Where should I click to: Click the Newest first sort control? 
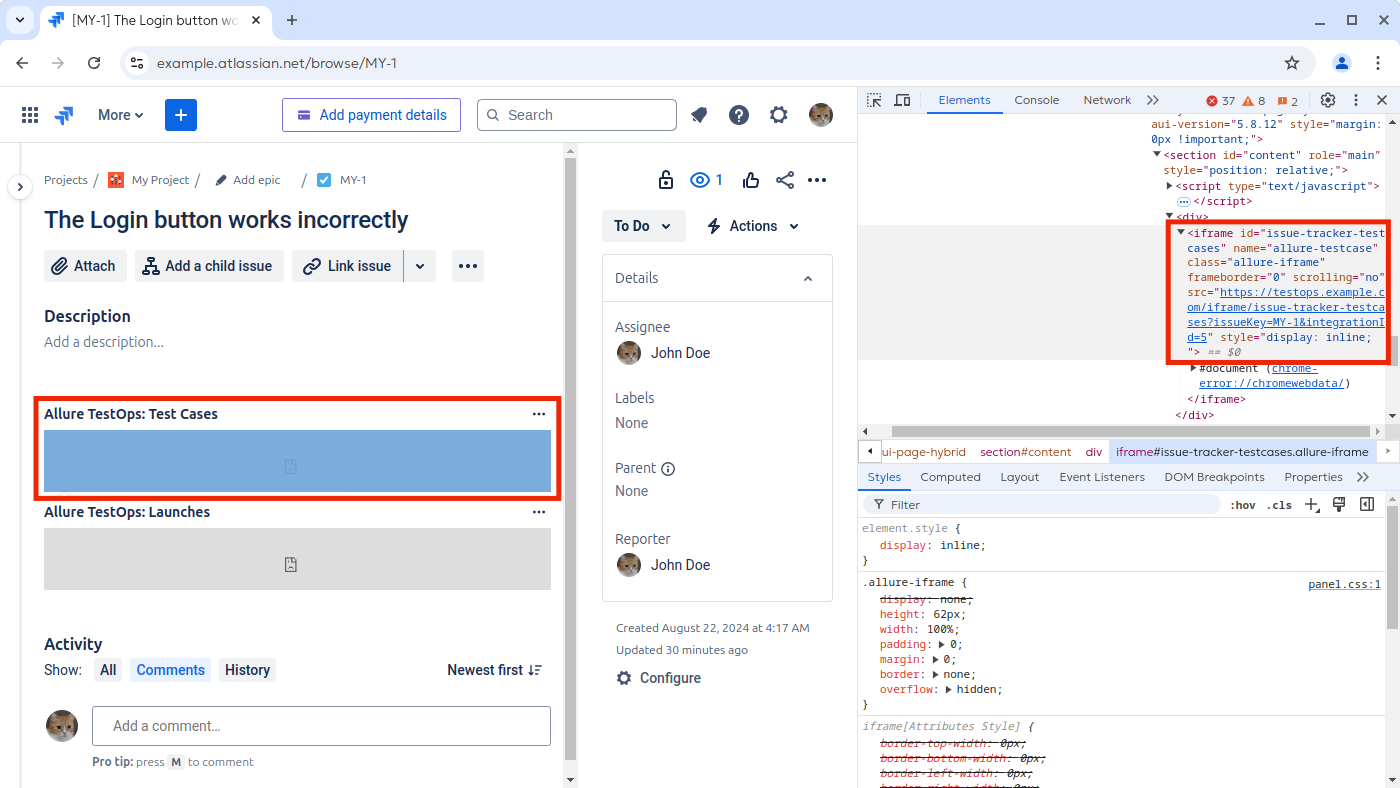pos(494,670)
